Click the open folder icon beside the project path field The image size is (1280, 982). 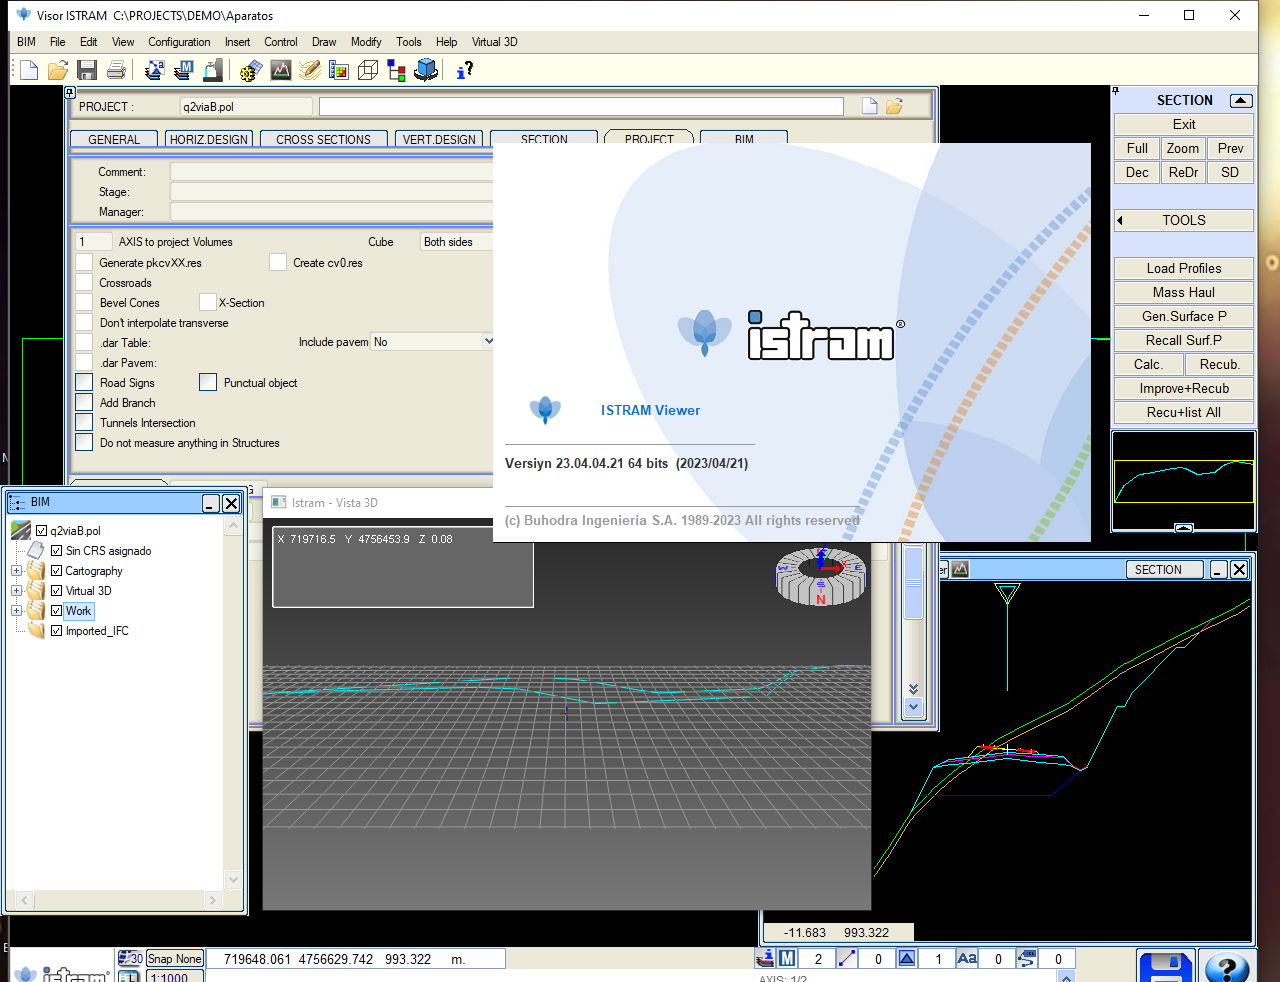coord(894,106)
